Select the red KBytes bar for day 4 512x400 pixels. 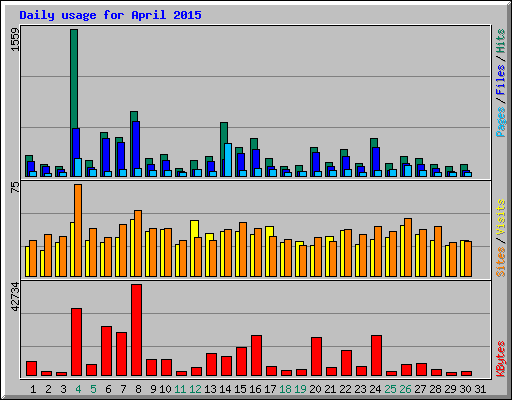coord(76,342)
